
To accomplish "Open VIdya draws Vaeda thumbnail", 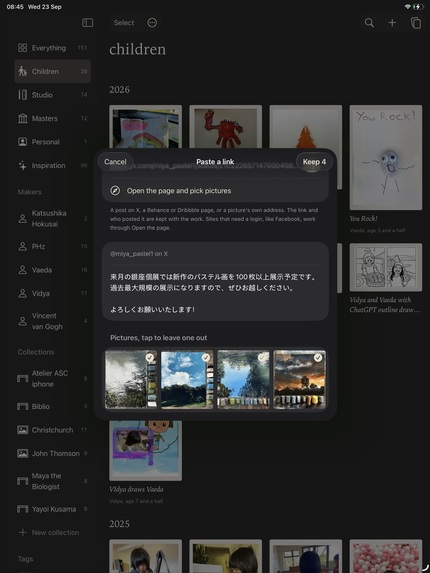I will click(145, 450).
